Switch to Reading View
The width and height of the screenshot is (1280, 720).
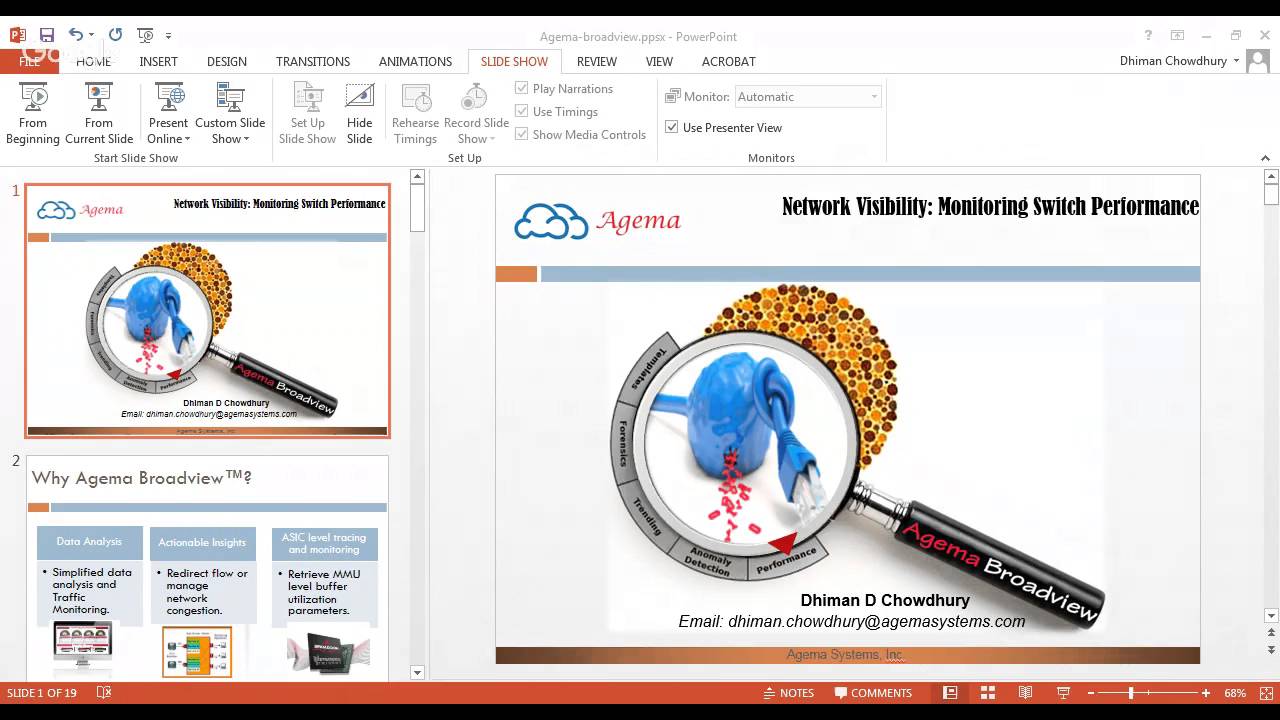coord(1025,692)
